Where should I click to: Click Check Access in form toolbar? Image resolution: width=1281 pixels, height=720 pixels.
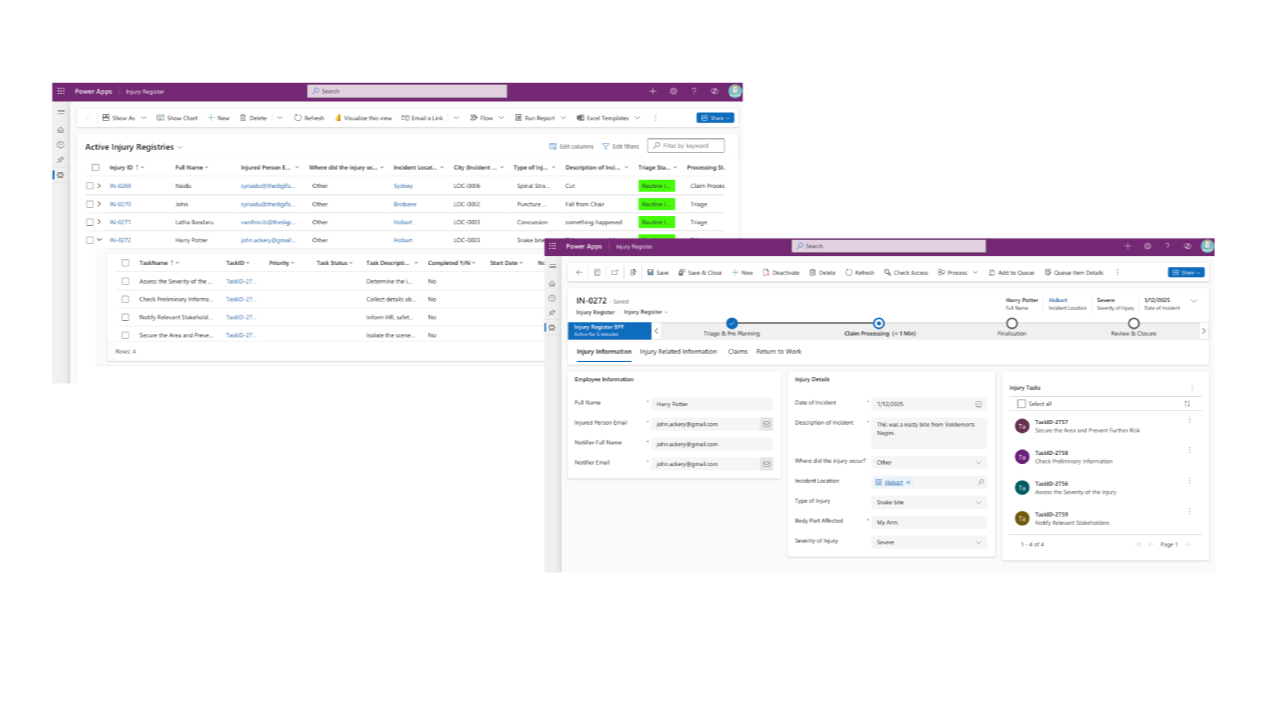906,272
